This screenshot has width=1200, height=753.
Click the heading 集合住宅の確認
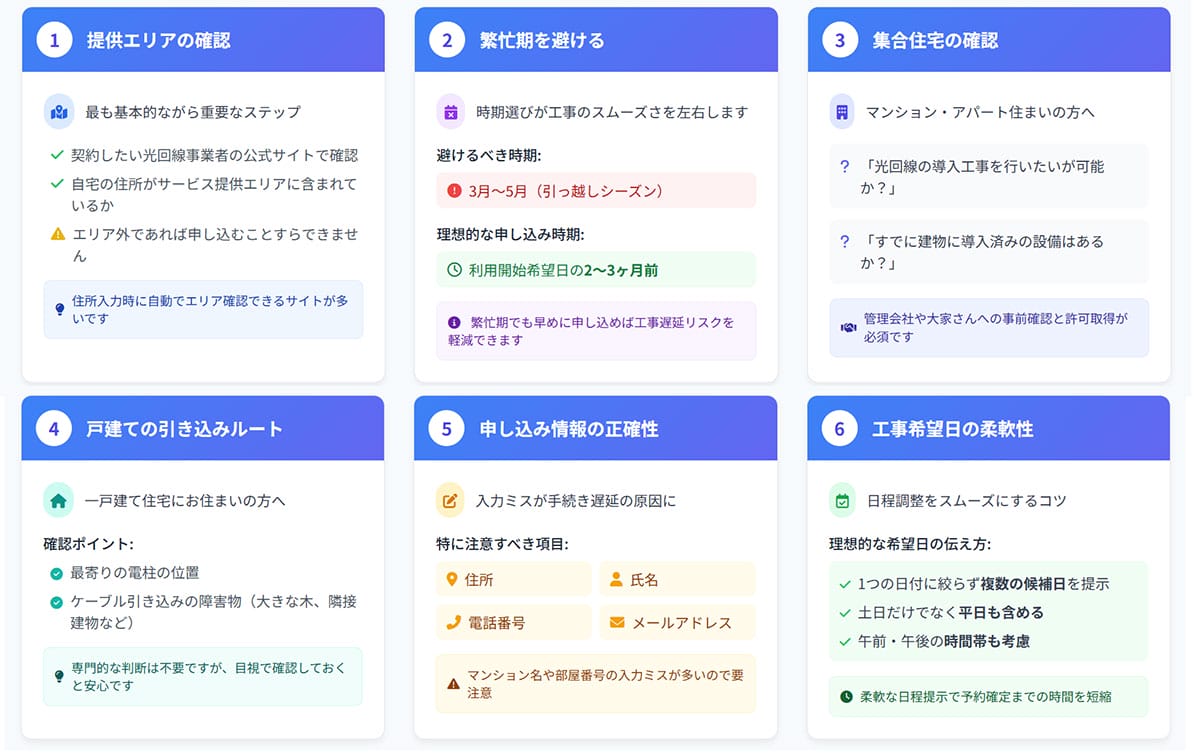(935, 41)
